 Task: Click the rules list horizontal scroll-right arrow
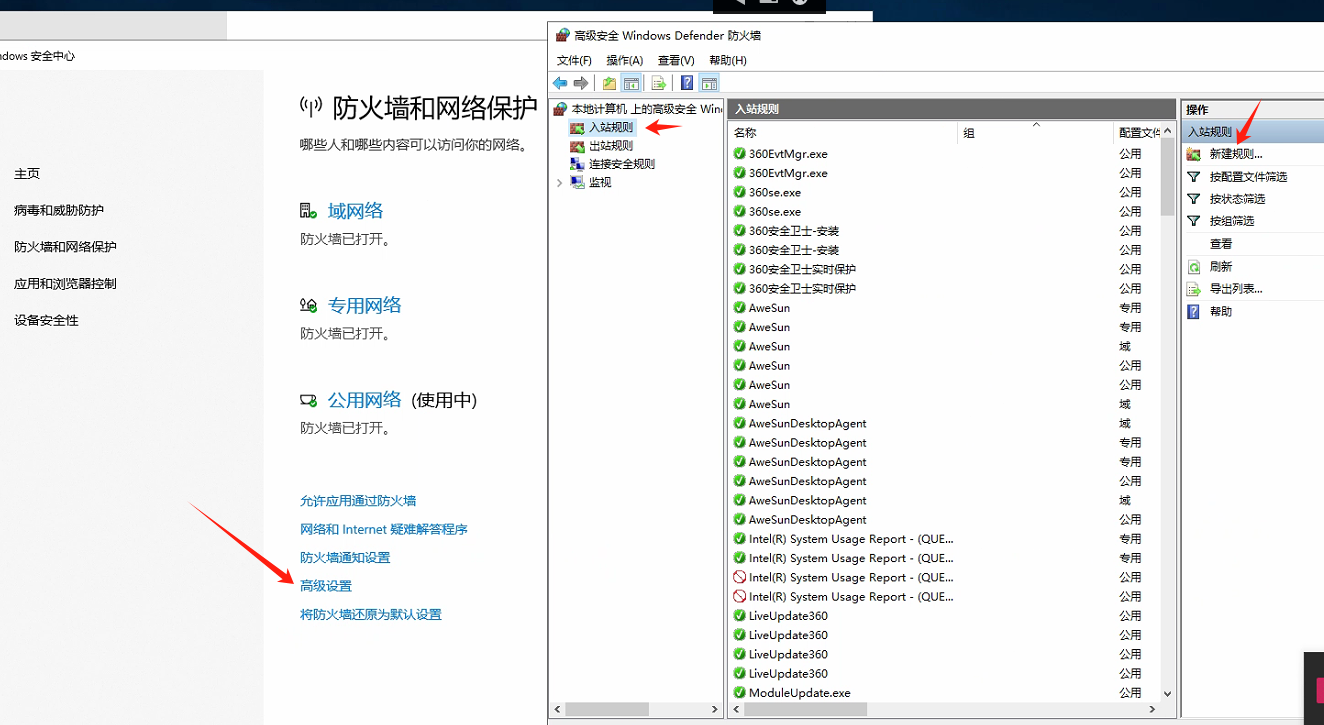1153,709
